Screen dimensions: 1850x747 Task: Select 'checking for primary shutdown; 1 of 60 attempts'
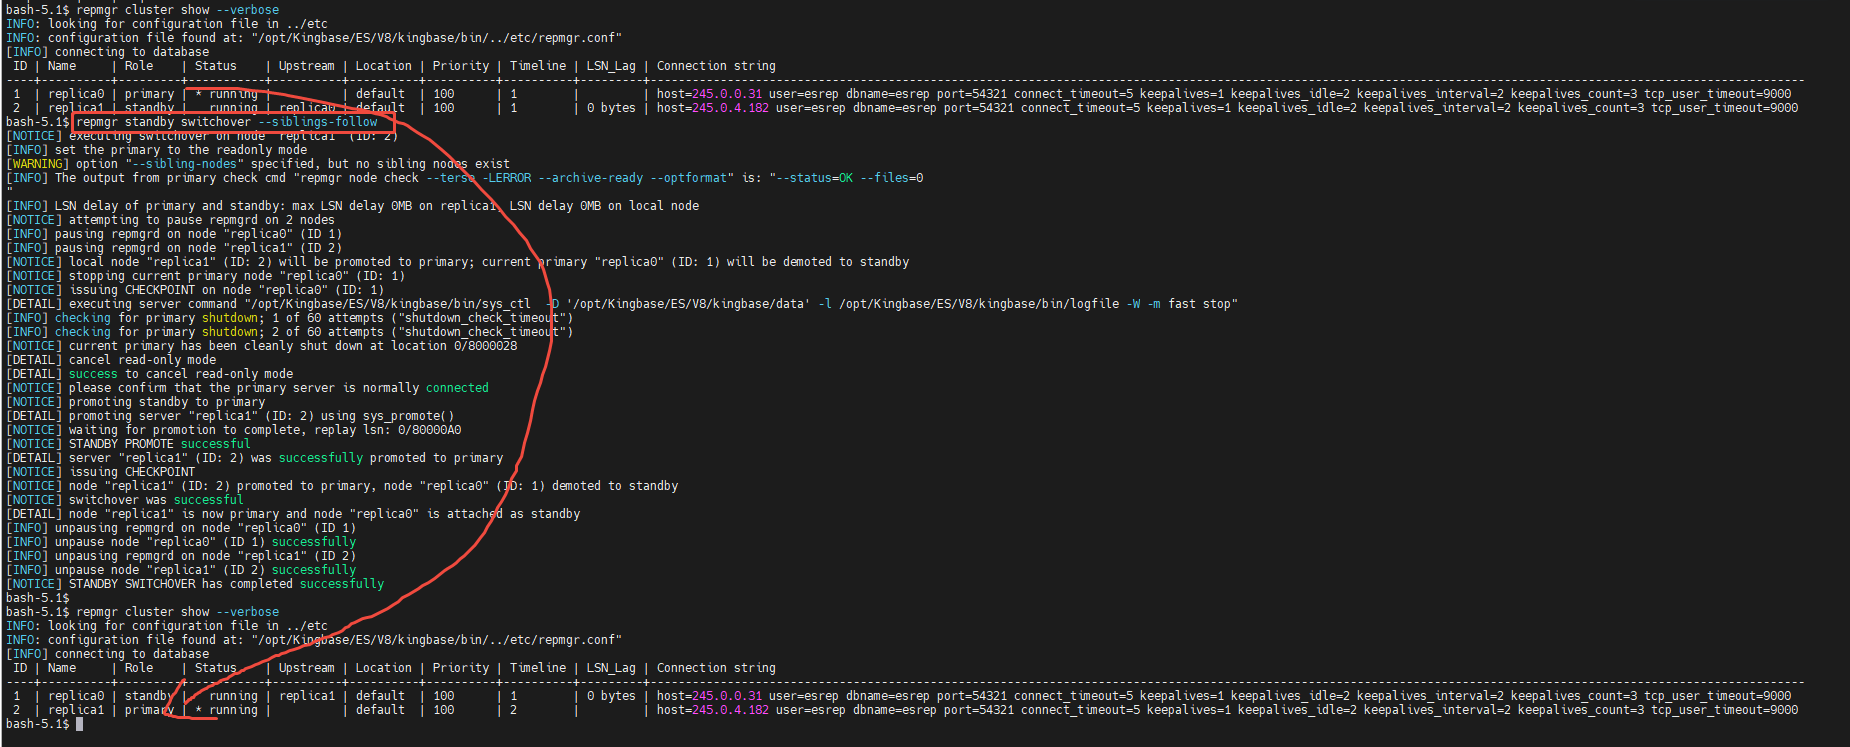coord(290,318)
